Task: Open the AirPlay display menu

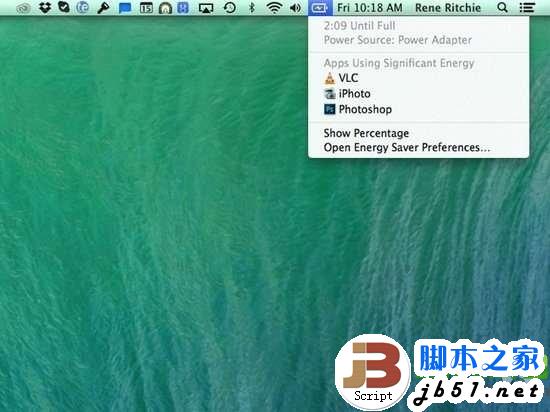Action: [x=206, y=8]
